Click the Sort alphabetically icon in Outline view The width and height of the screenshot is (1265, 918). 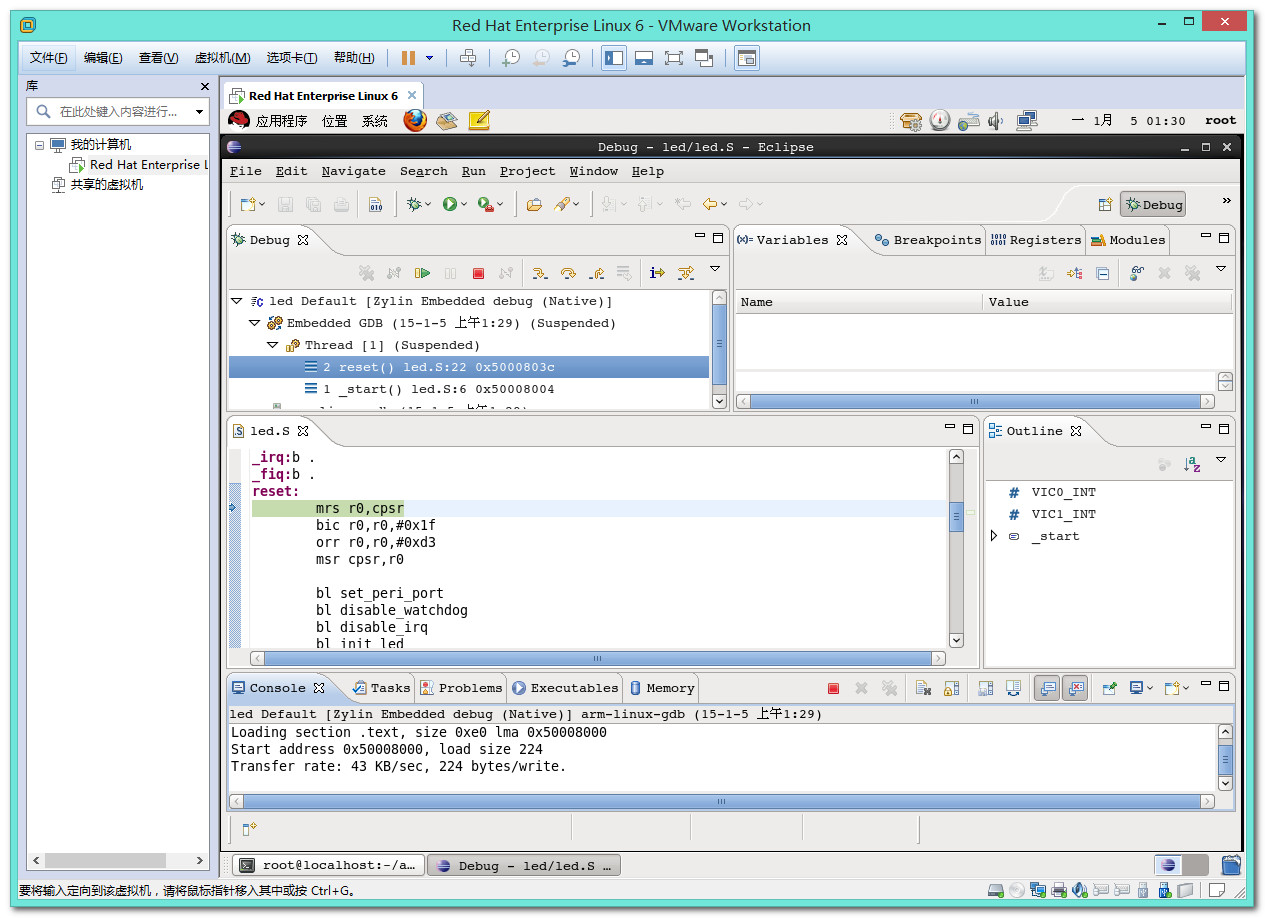pyautogui.click(x=1192, y=464)
